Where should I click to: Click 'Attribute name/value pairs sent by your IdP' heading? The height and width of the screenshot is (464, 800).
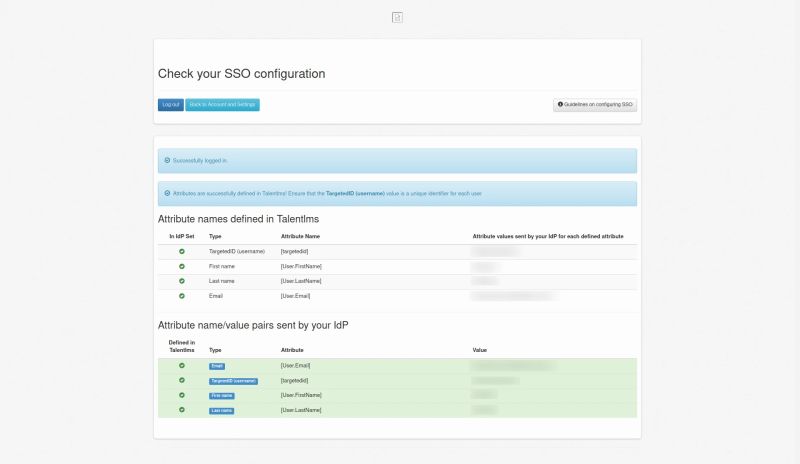coord(253,325)
